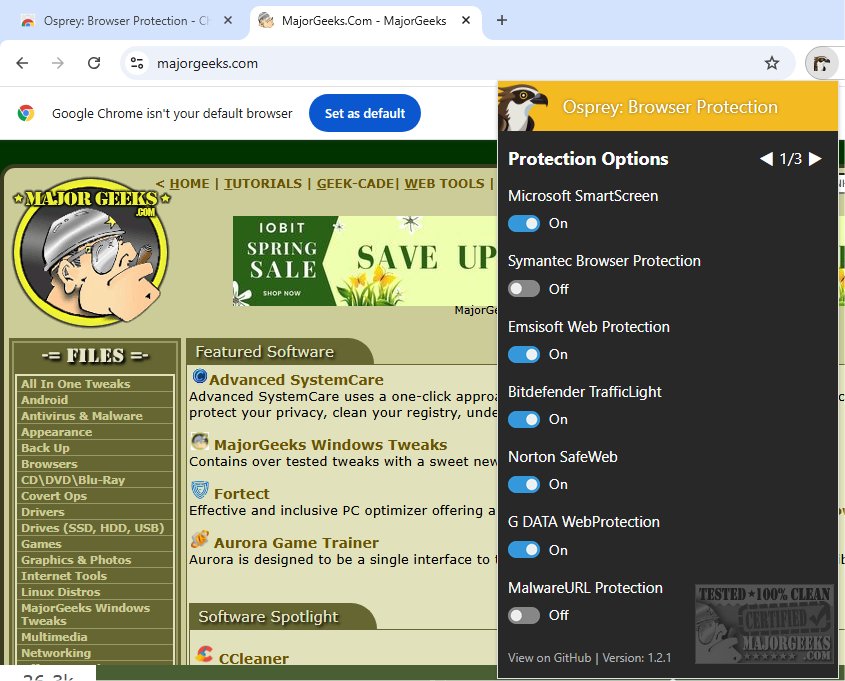
Task: Disable Emsisoft Web Protection
Action: (x=524, y=355)
